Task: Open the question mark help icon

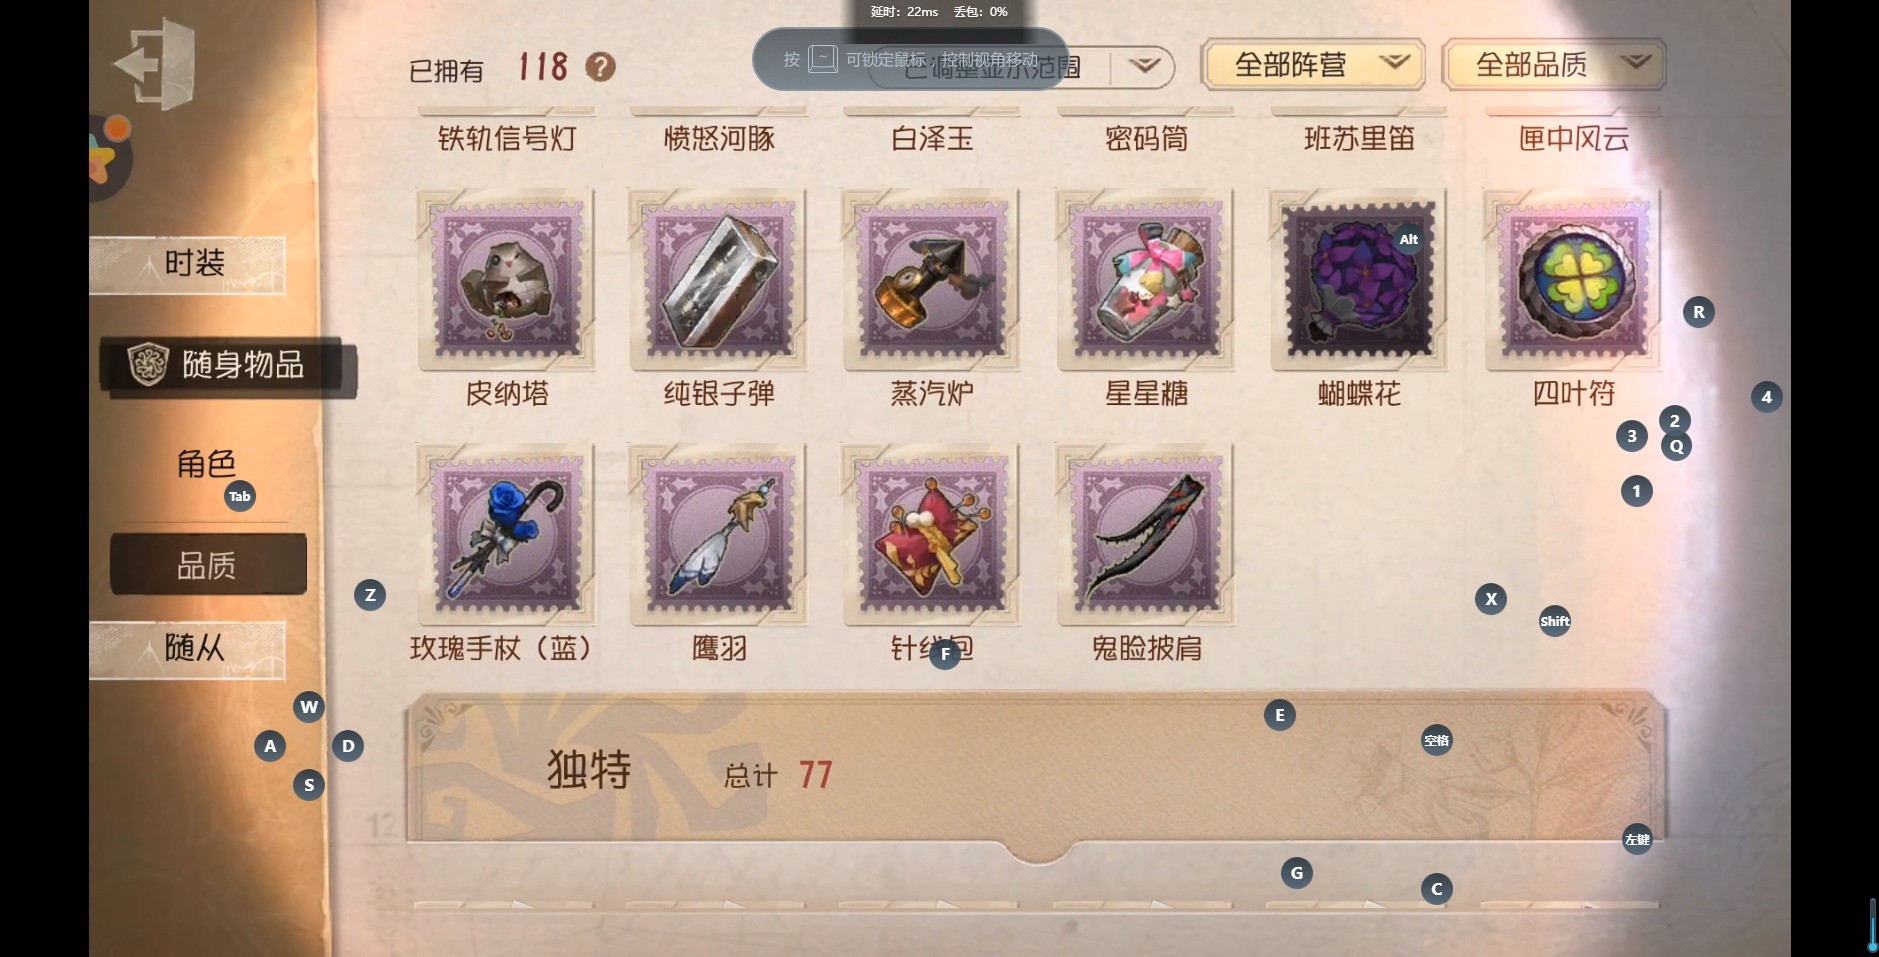Action: [x=600, y=67]
